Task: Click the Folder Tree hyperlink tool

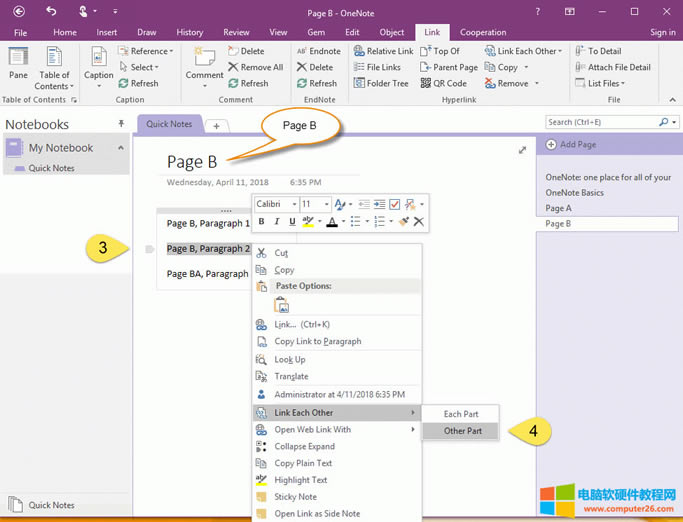Action: [381, 84]
